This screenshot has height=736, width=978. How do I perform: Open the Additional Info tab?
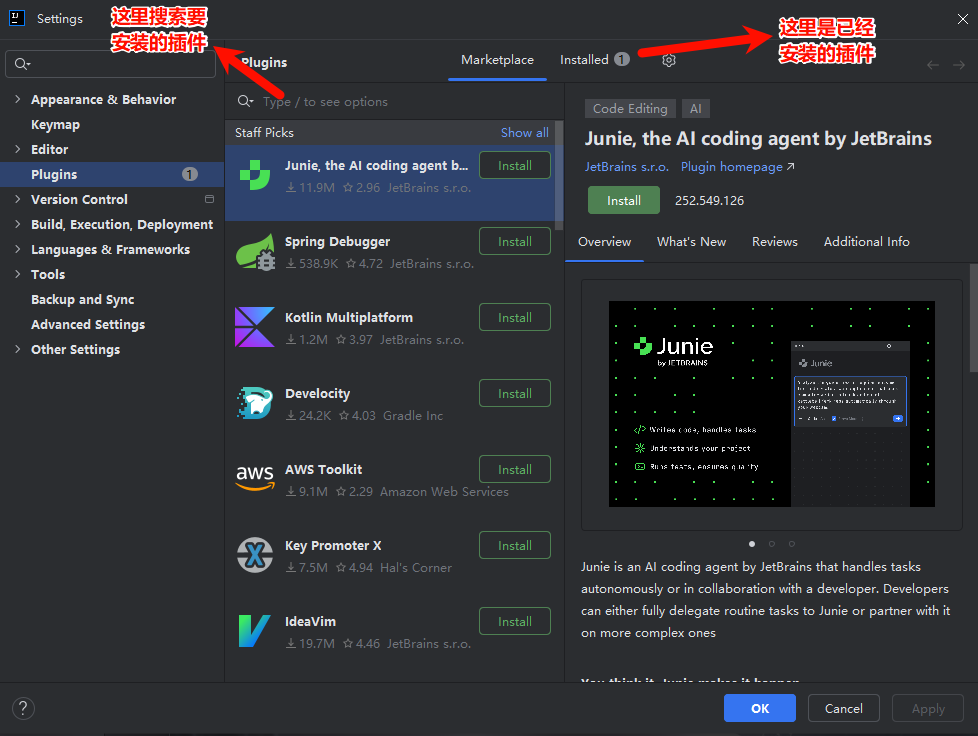point(866,242)
